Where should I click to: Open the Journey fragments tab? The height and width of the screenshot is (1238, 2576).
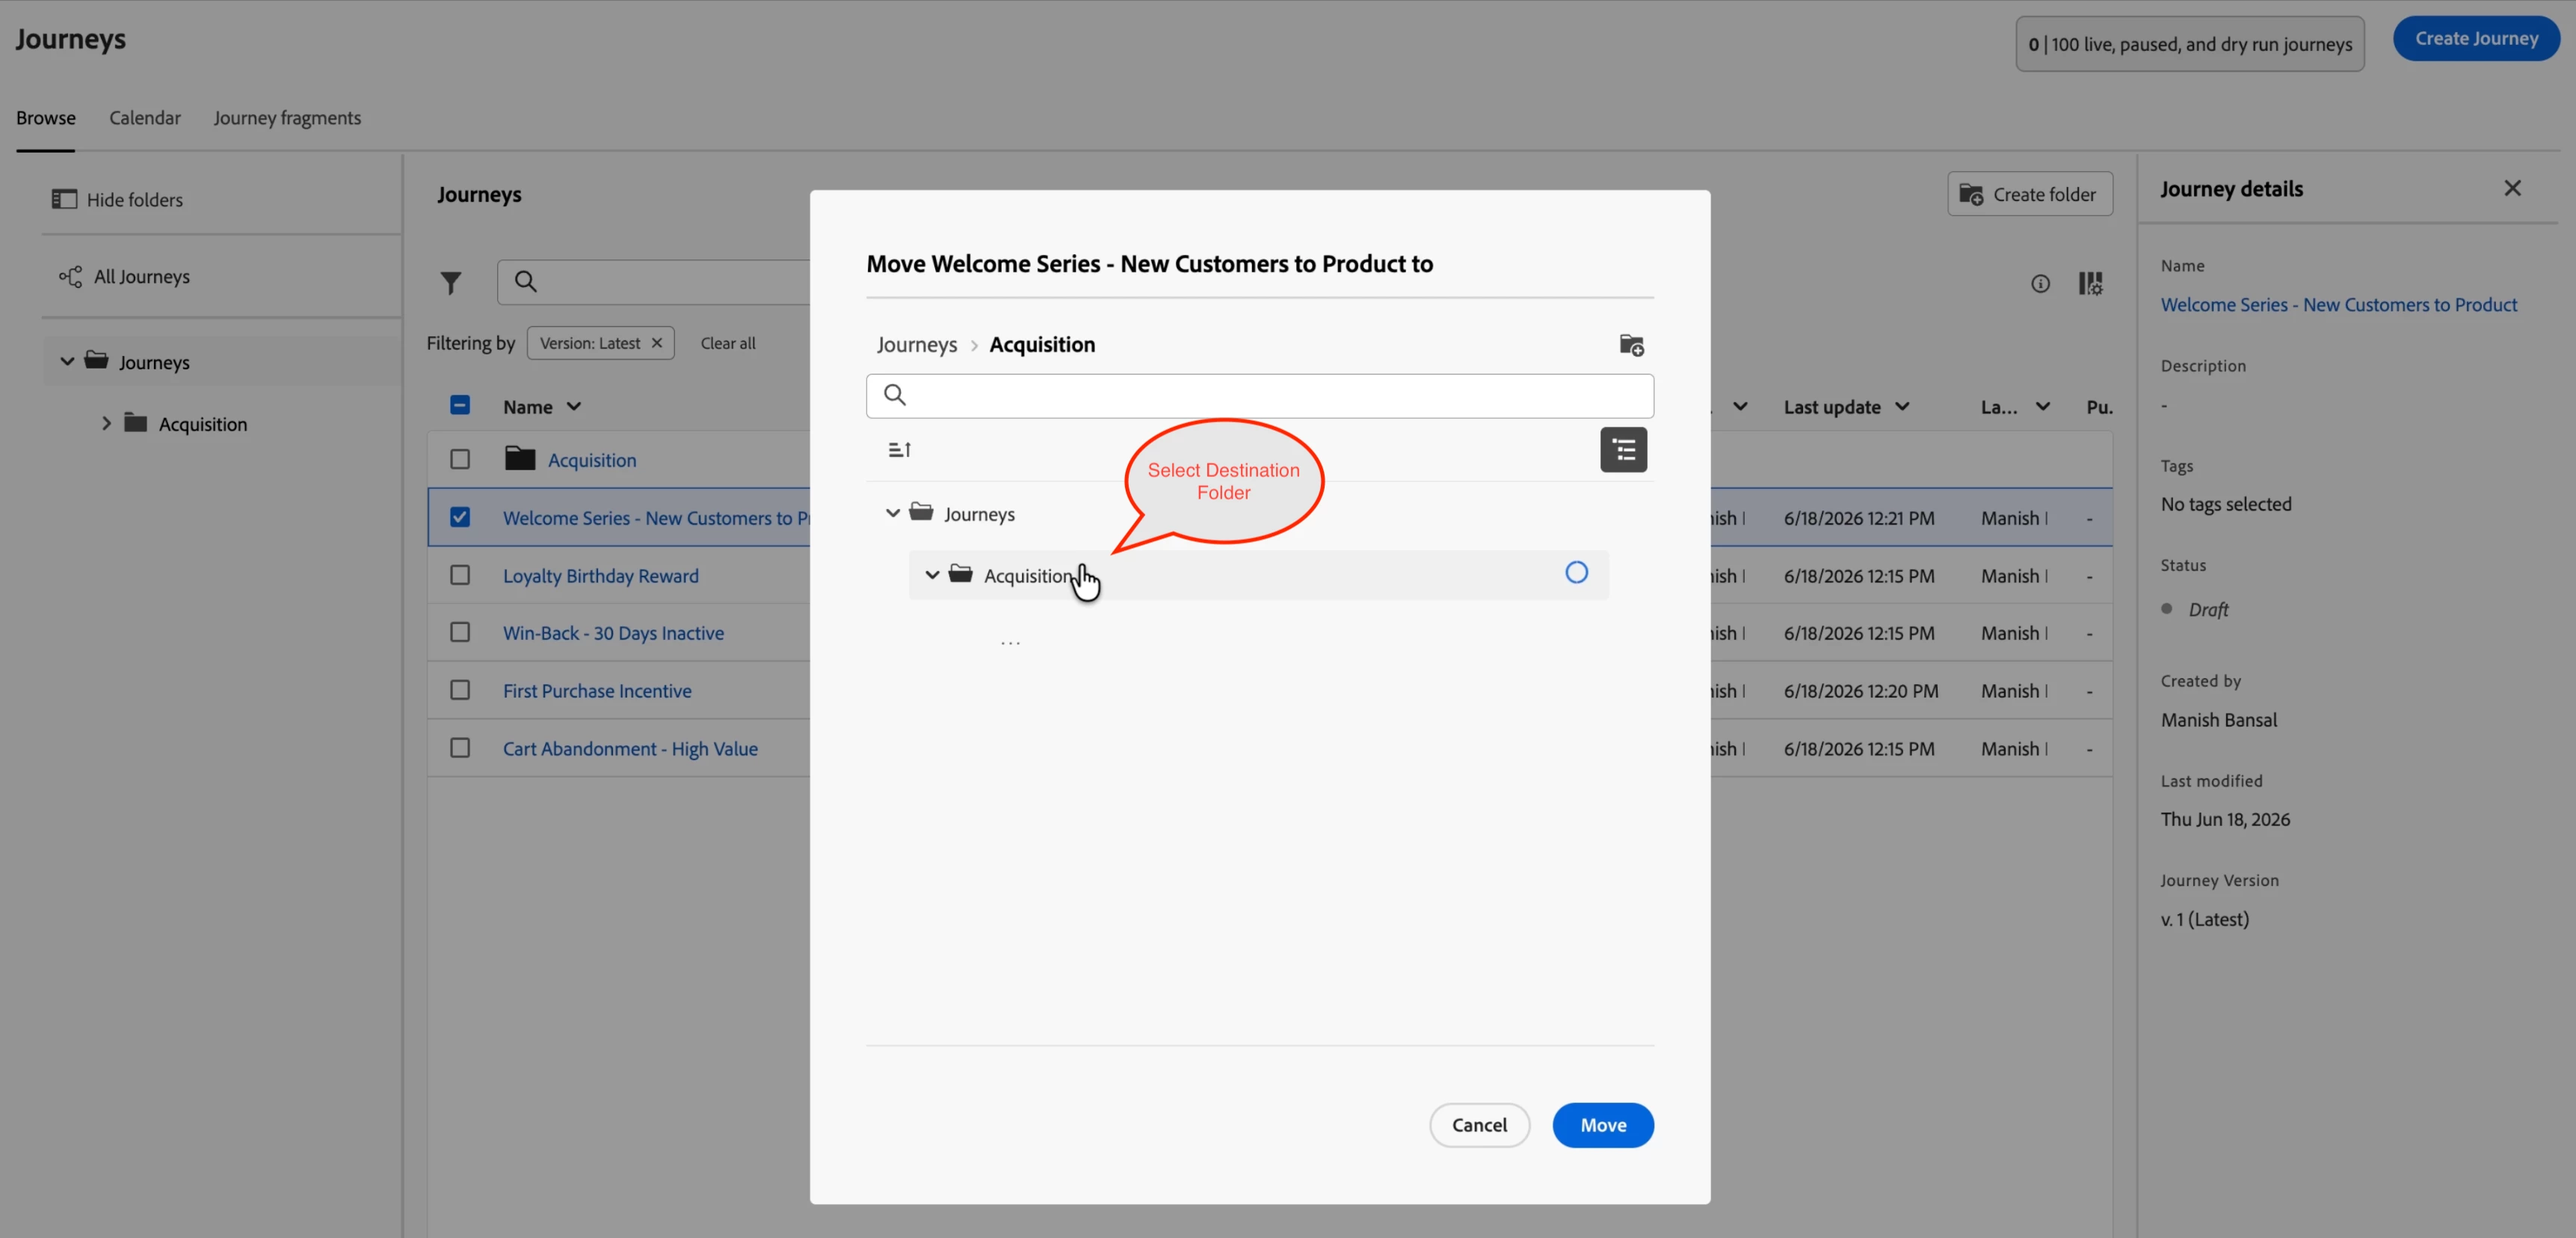(287, 118)
